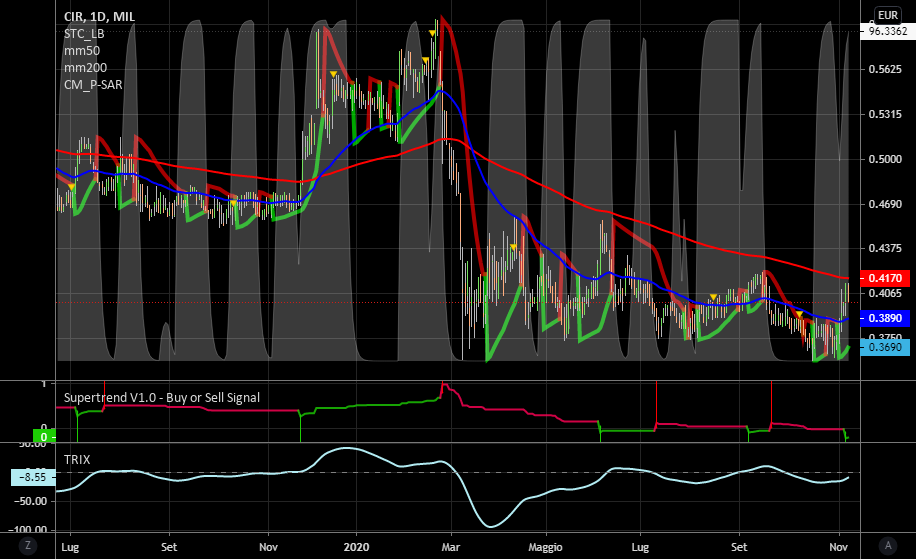
Task: Click the green 0 Supertrend value label
Action: click(x=44, y=437)
